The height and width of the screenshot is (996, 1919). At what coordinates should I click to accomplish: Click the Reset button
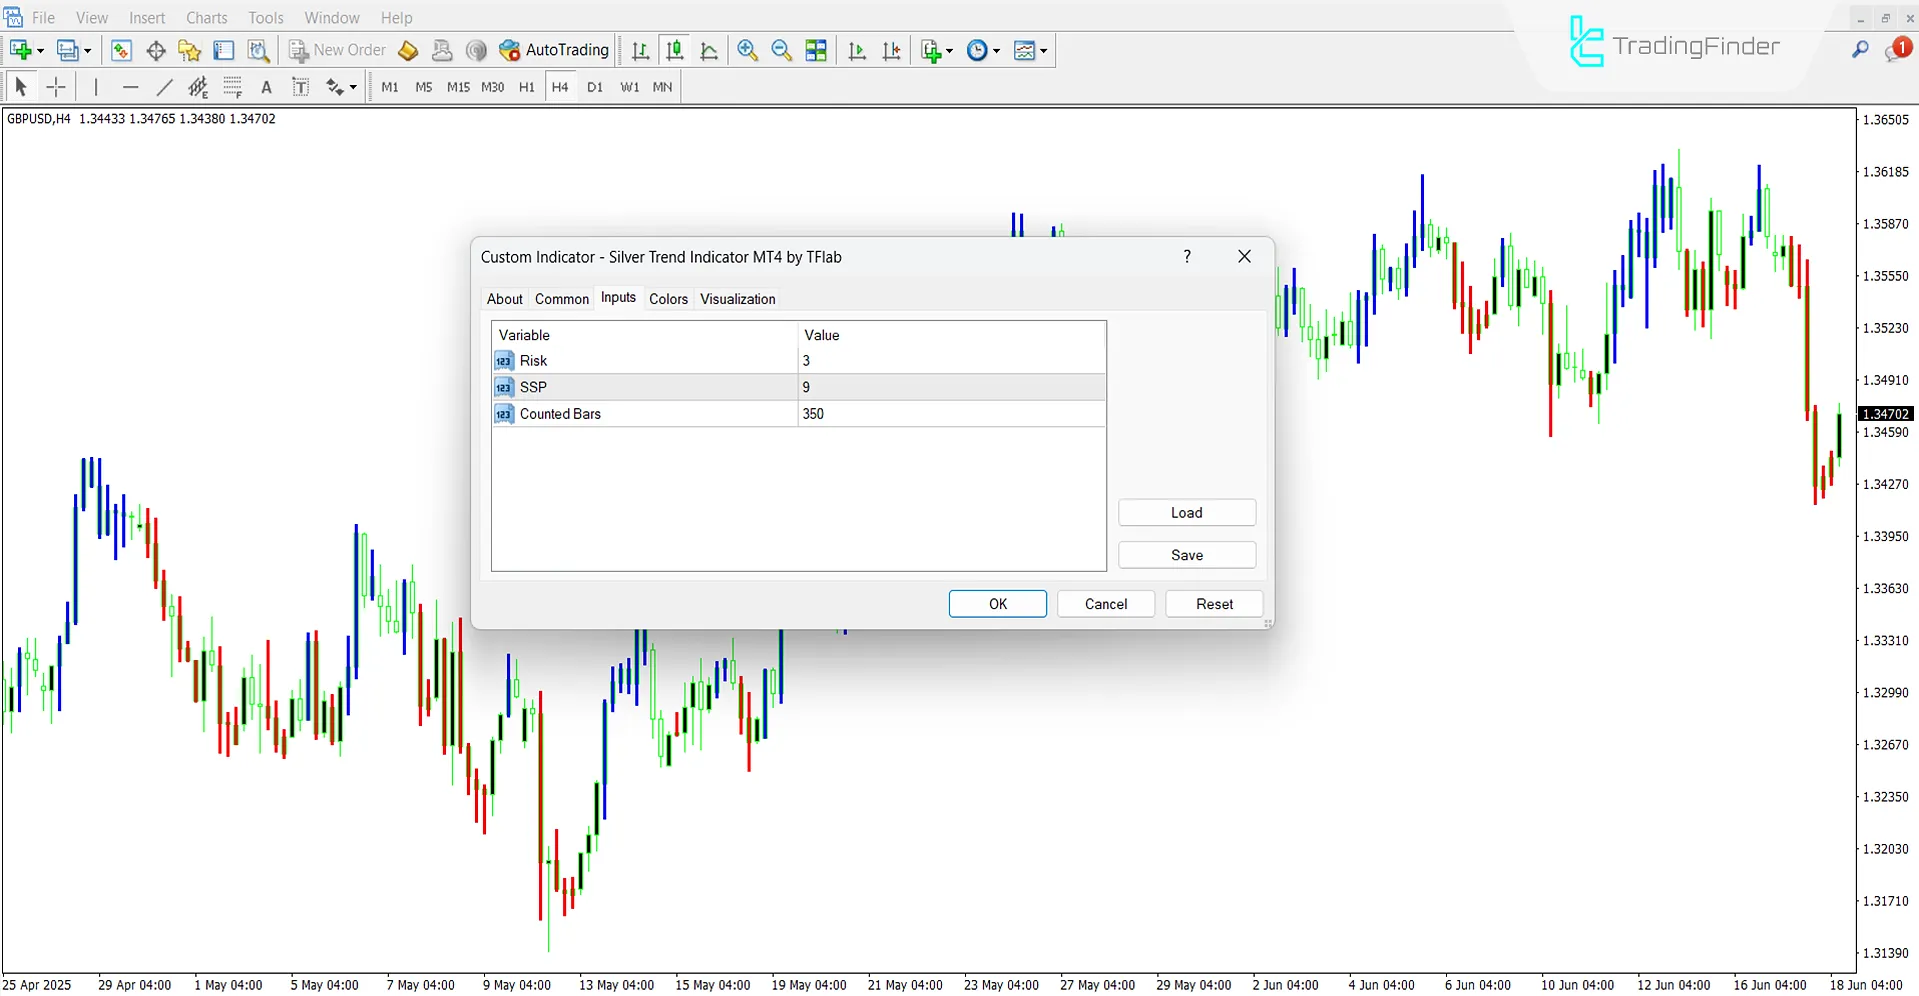(1214, 604)
